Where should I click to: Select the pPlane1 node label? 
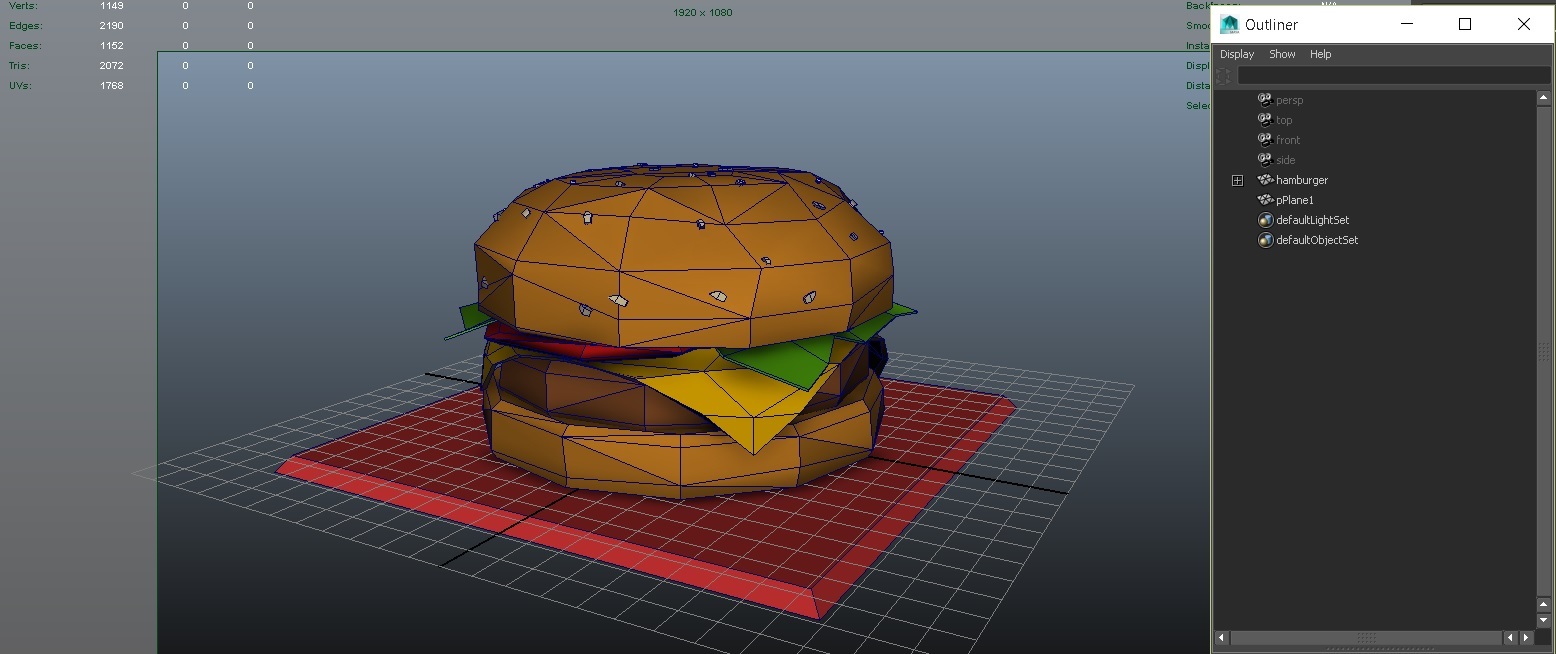(x=1295, y=200)
